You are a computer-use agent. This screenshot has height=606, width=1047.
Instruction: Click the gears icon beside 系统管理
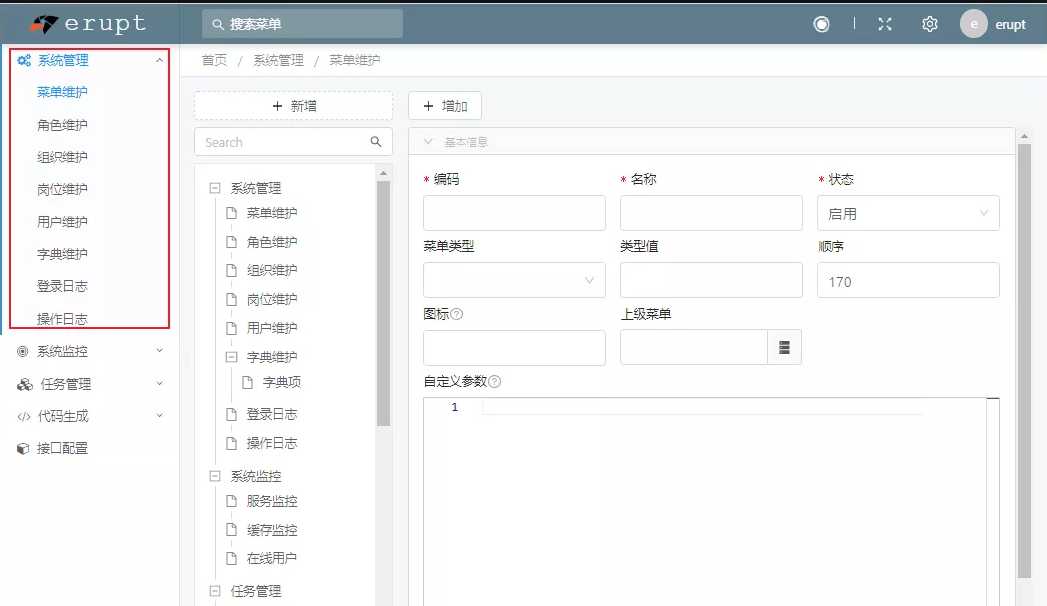(24, 61)
